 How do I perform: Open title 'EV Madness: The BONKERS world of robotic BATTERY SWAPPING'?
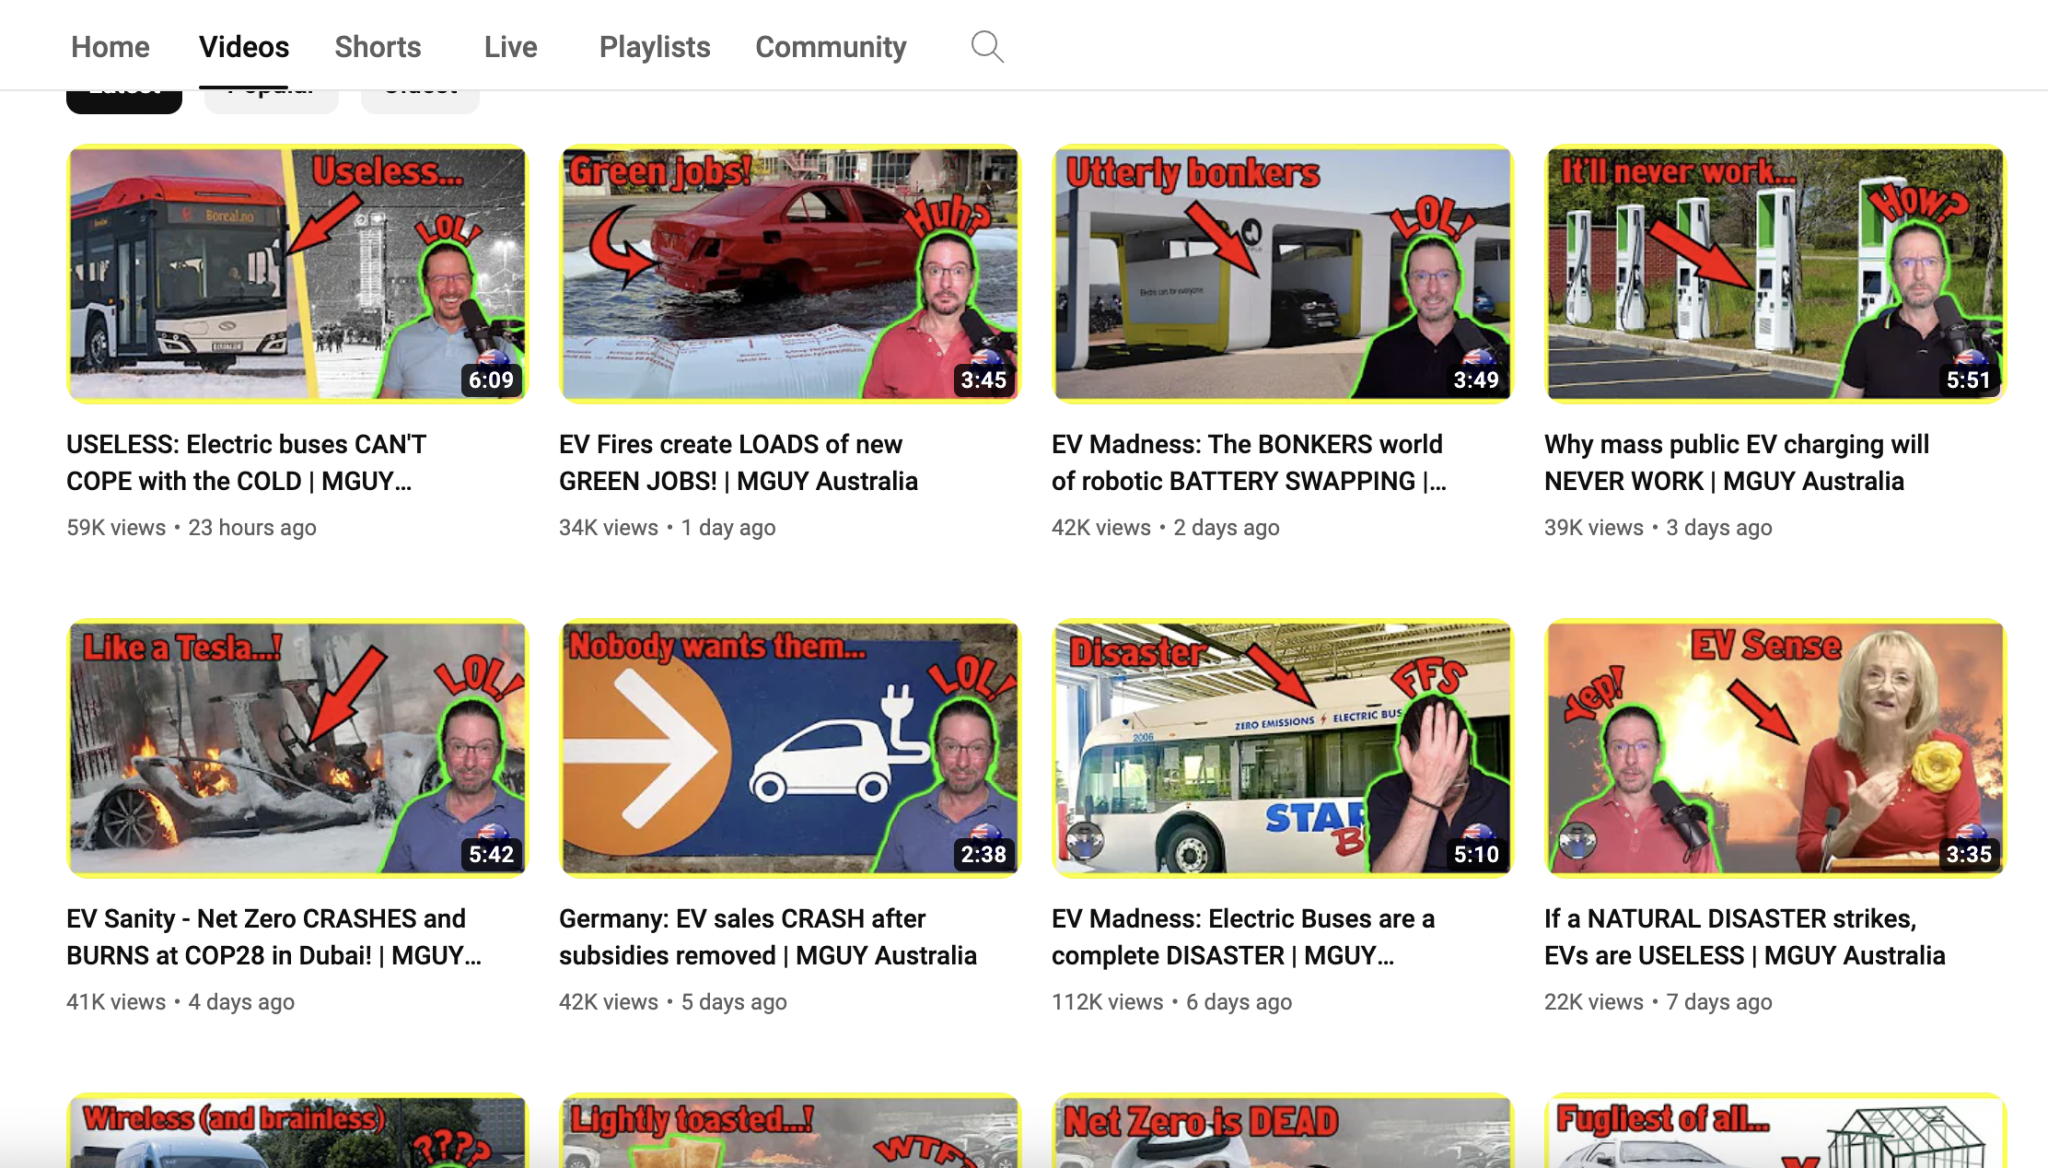tap(1249, 462)
